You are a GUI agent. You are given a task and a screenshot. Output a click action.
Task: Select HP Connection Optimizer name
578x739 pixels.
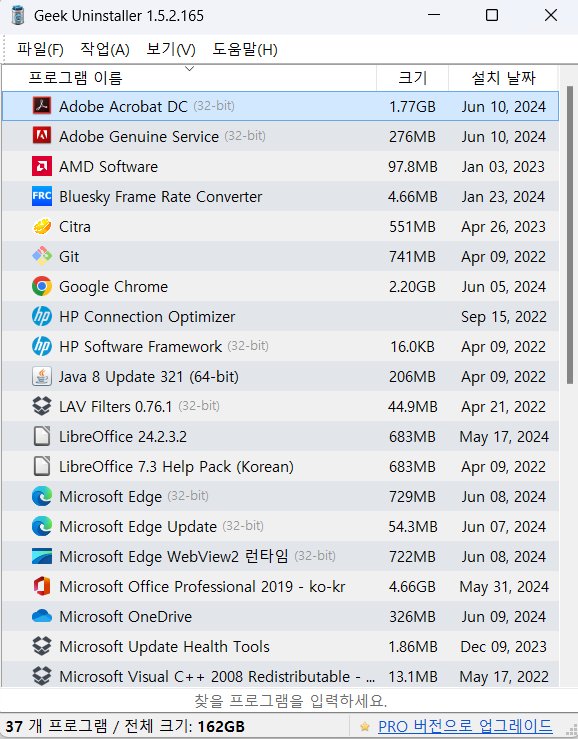(x=147, y=317)
